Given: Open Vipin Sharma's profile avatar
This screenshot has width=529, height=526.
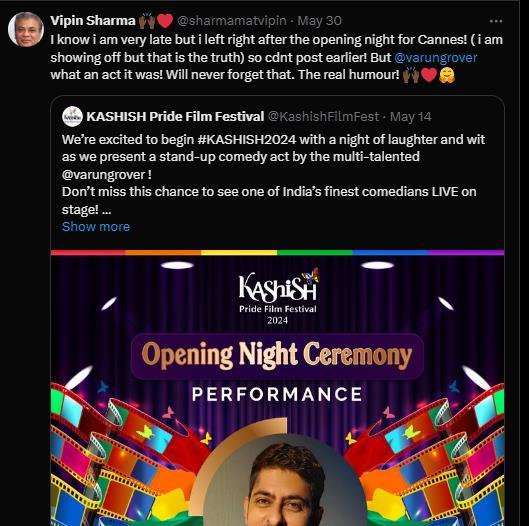Looking at the screenshot, I should pyautogui.click(x=26, y=29).
